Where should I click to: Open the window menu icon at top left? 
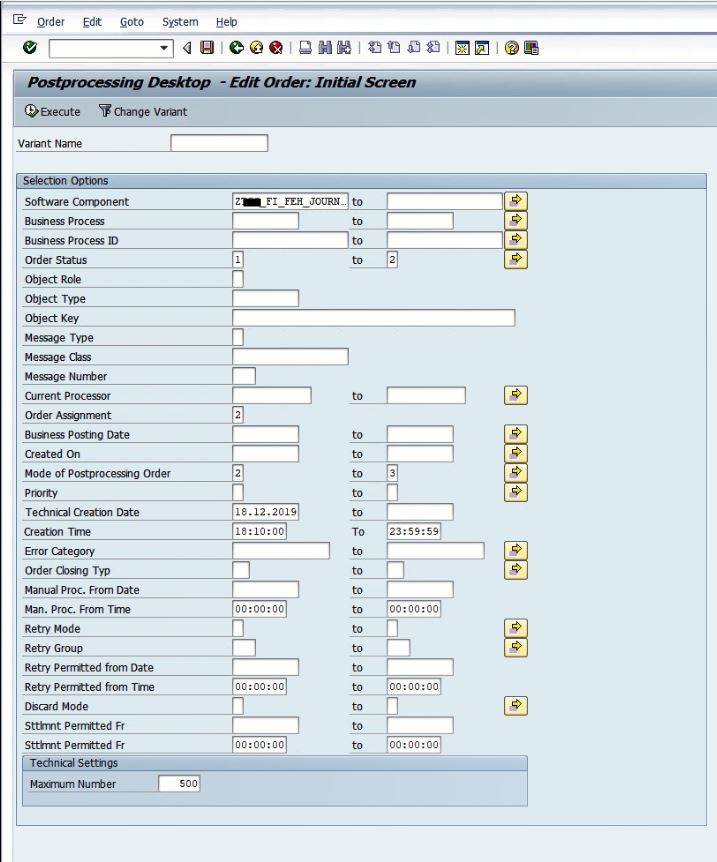[19, 20]
